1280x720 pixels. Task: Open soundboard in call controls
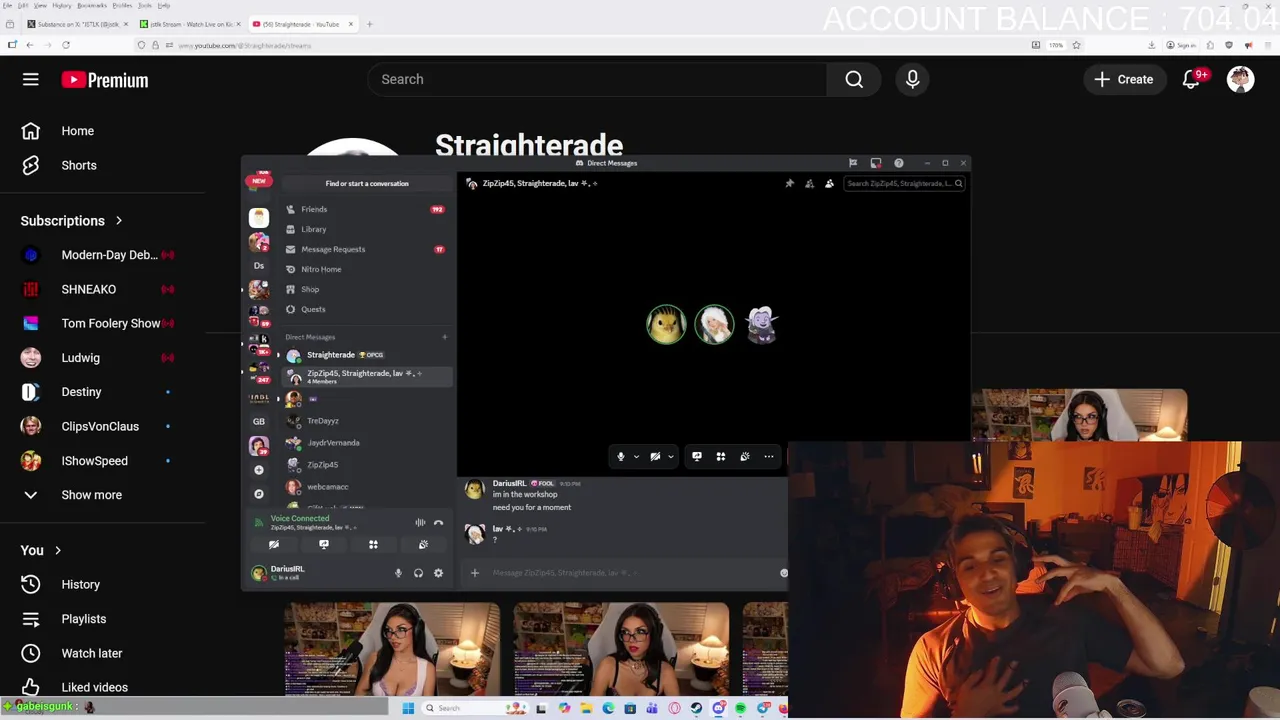[745, 457]
